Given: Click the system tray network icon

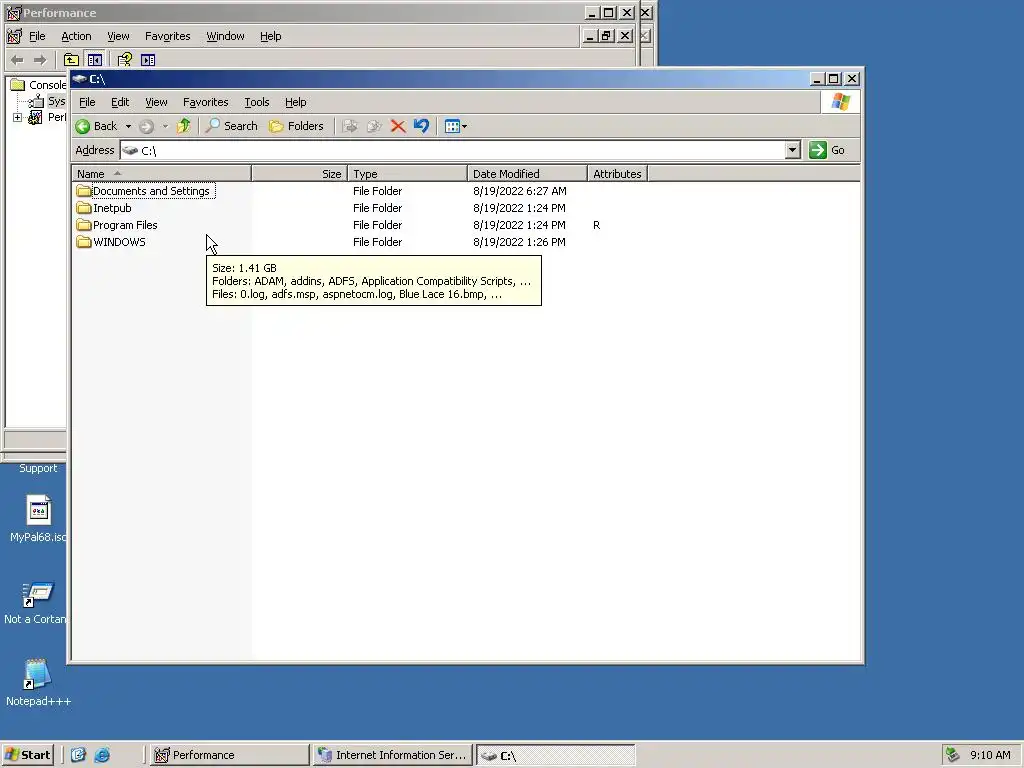Looking at the screenshot, I should point(953,755).
